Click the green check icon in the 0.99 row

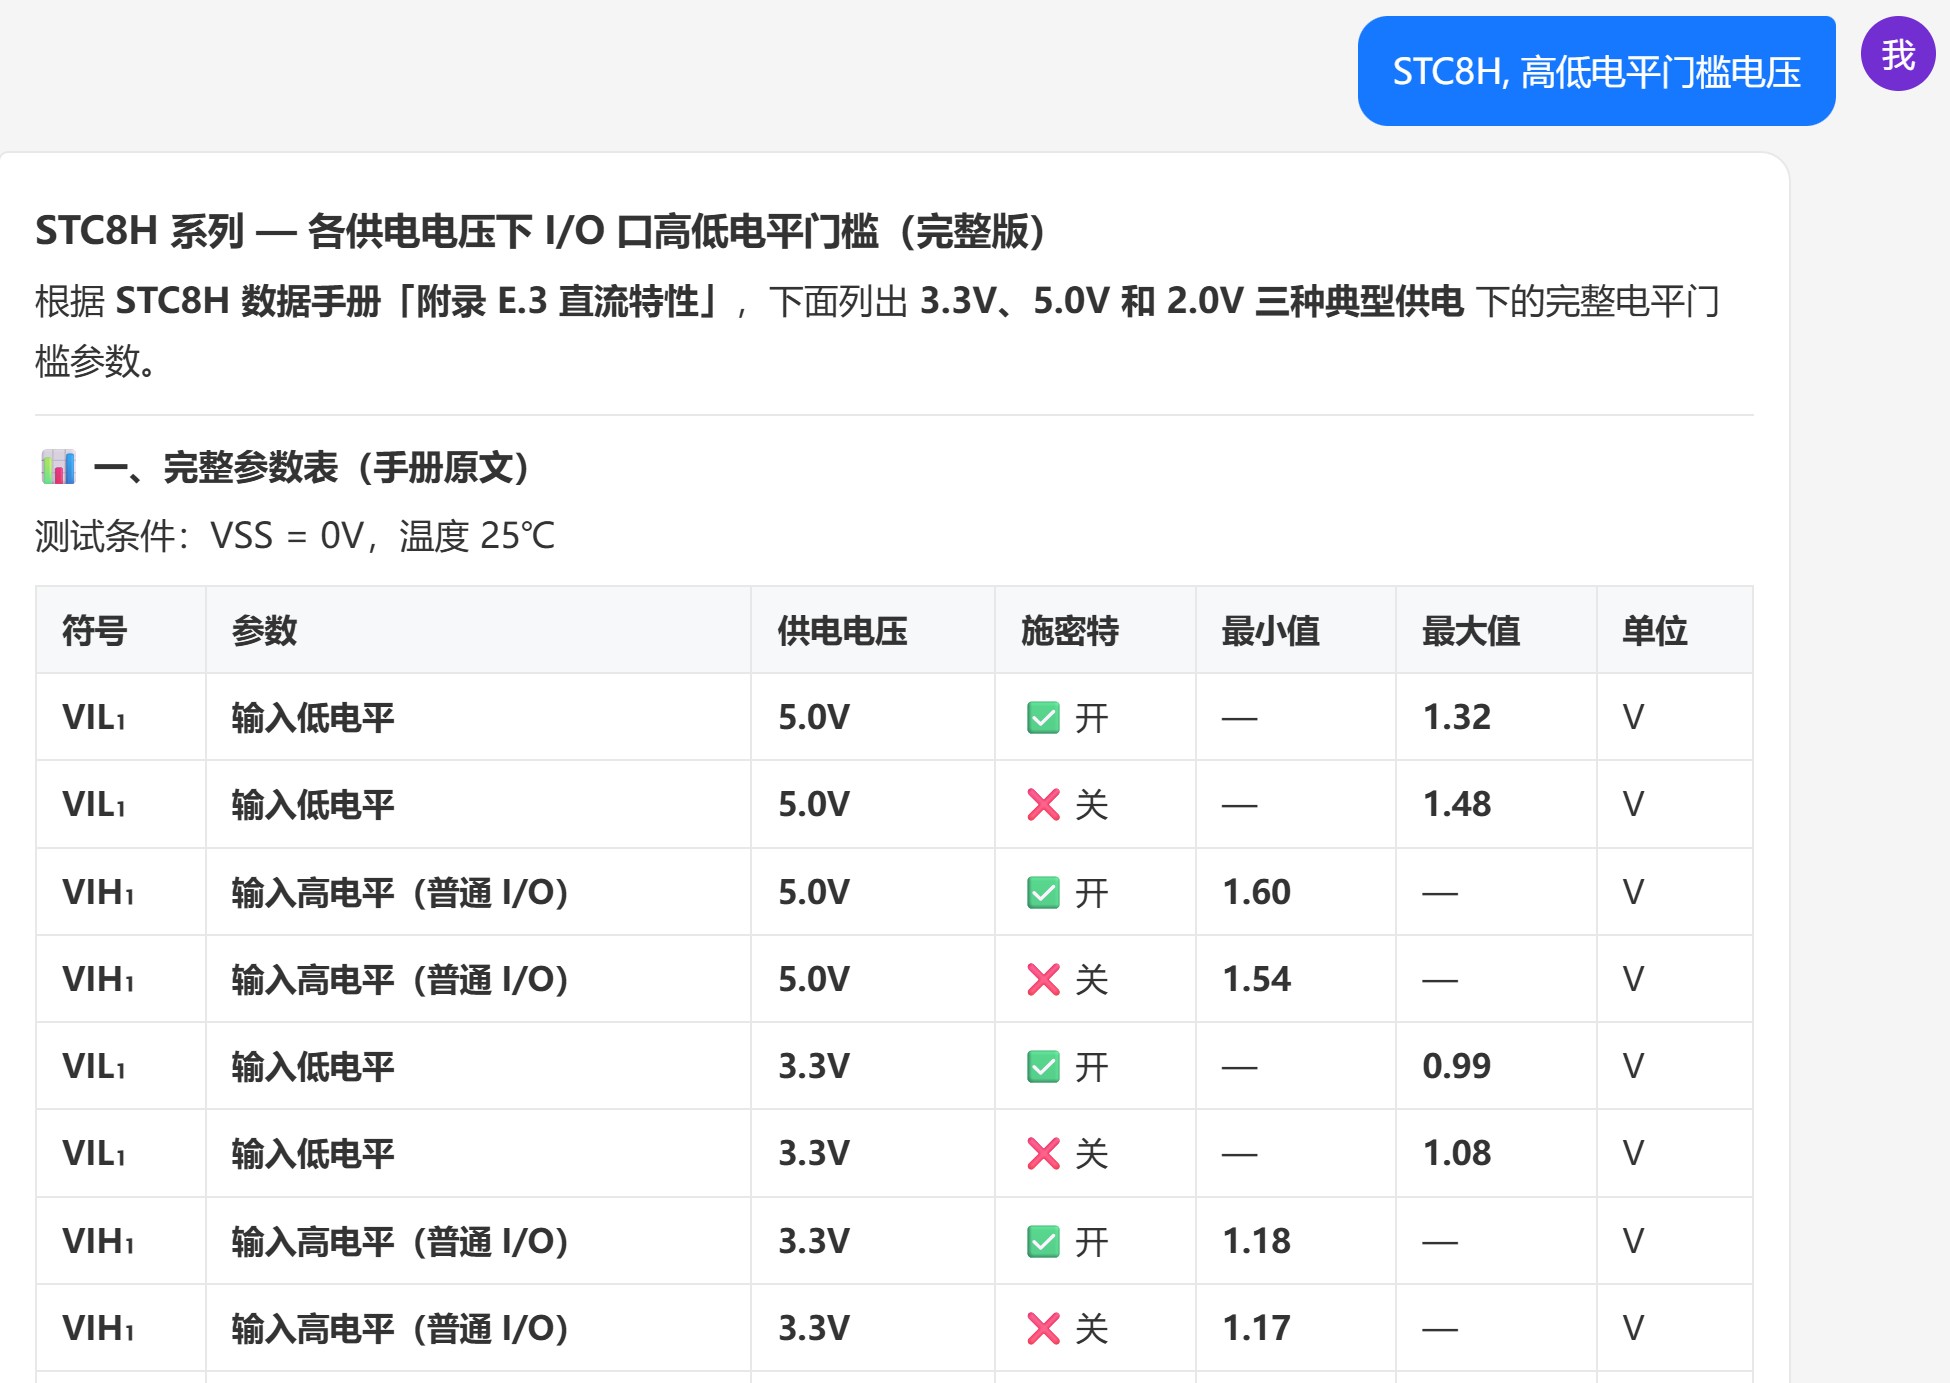[x=1043, y=1067]
